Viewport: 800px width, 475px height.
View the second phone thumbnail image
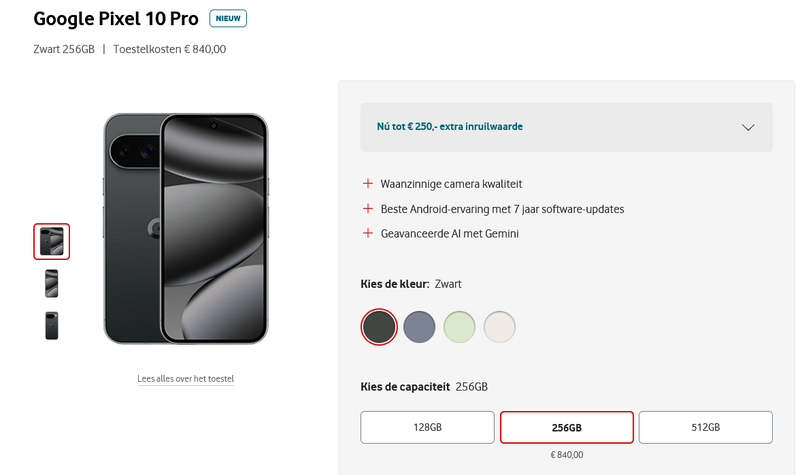point(52,283)
